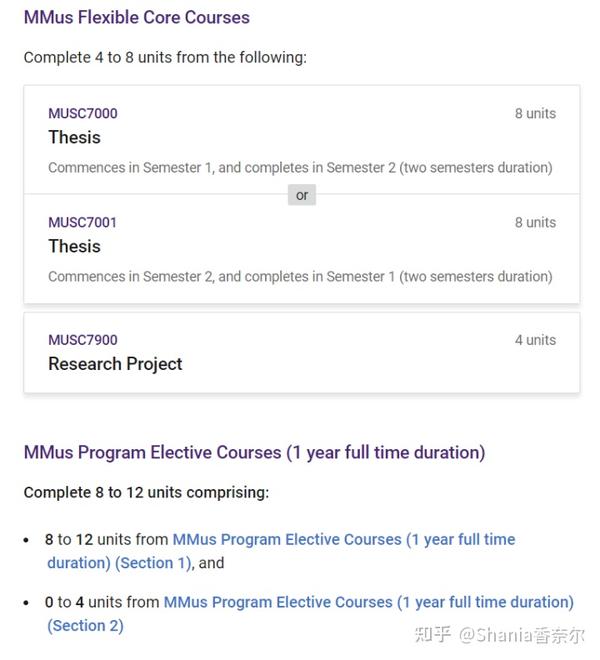
Task: Click the MMus Flexible Core Courses heading
Action: (137, 17)
